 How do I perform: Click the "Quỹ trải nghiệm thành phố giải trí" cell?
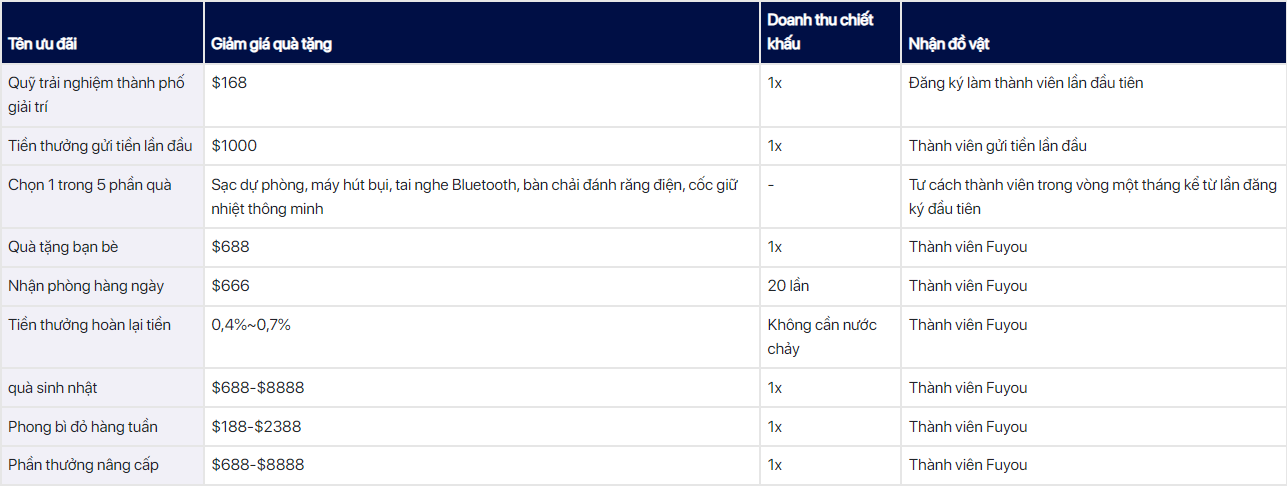click(x=96, y=94)
